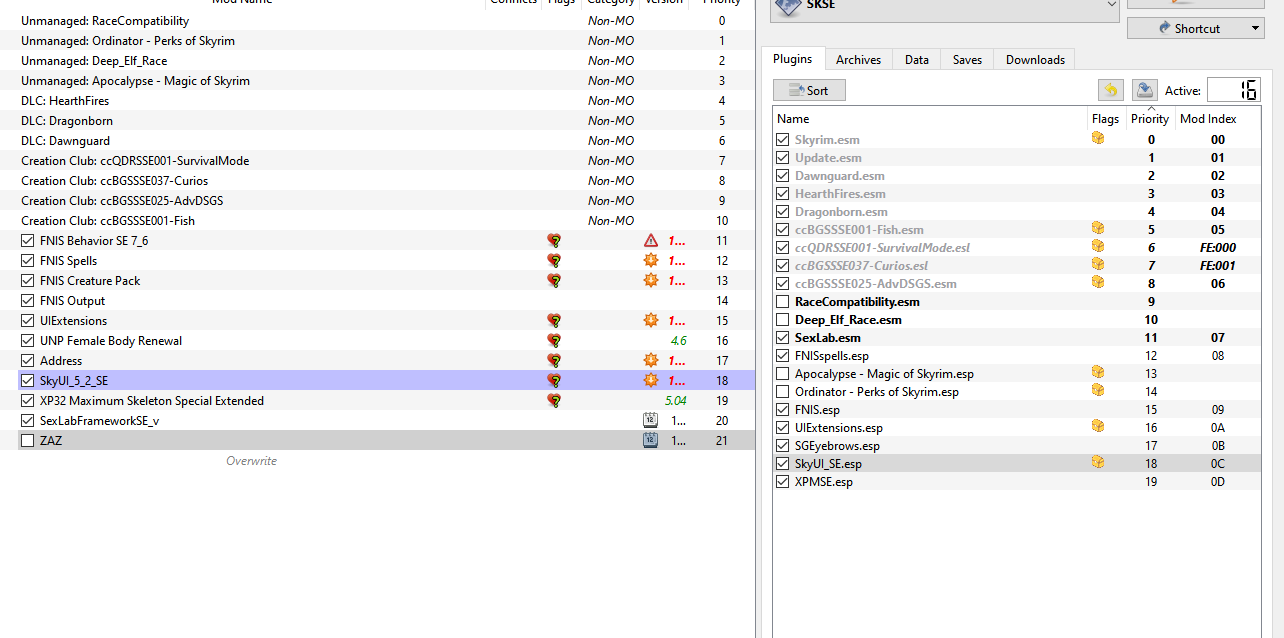1284x638 pixels.
Task: Enable the Apocalypse - Magic of Skyrim.esp plugin
Action: click(783, 374)
